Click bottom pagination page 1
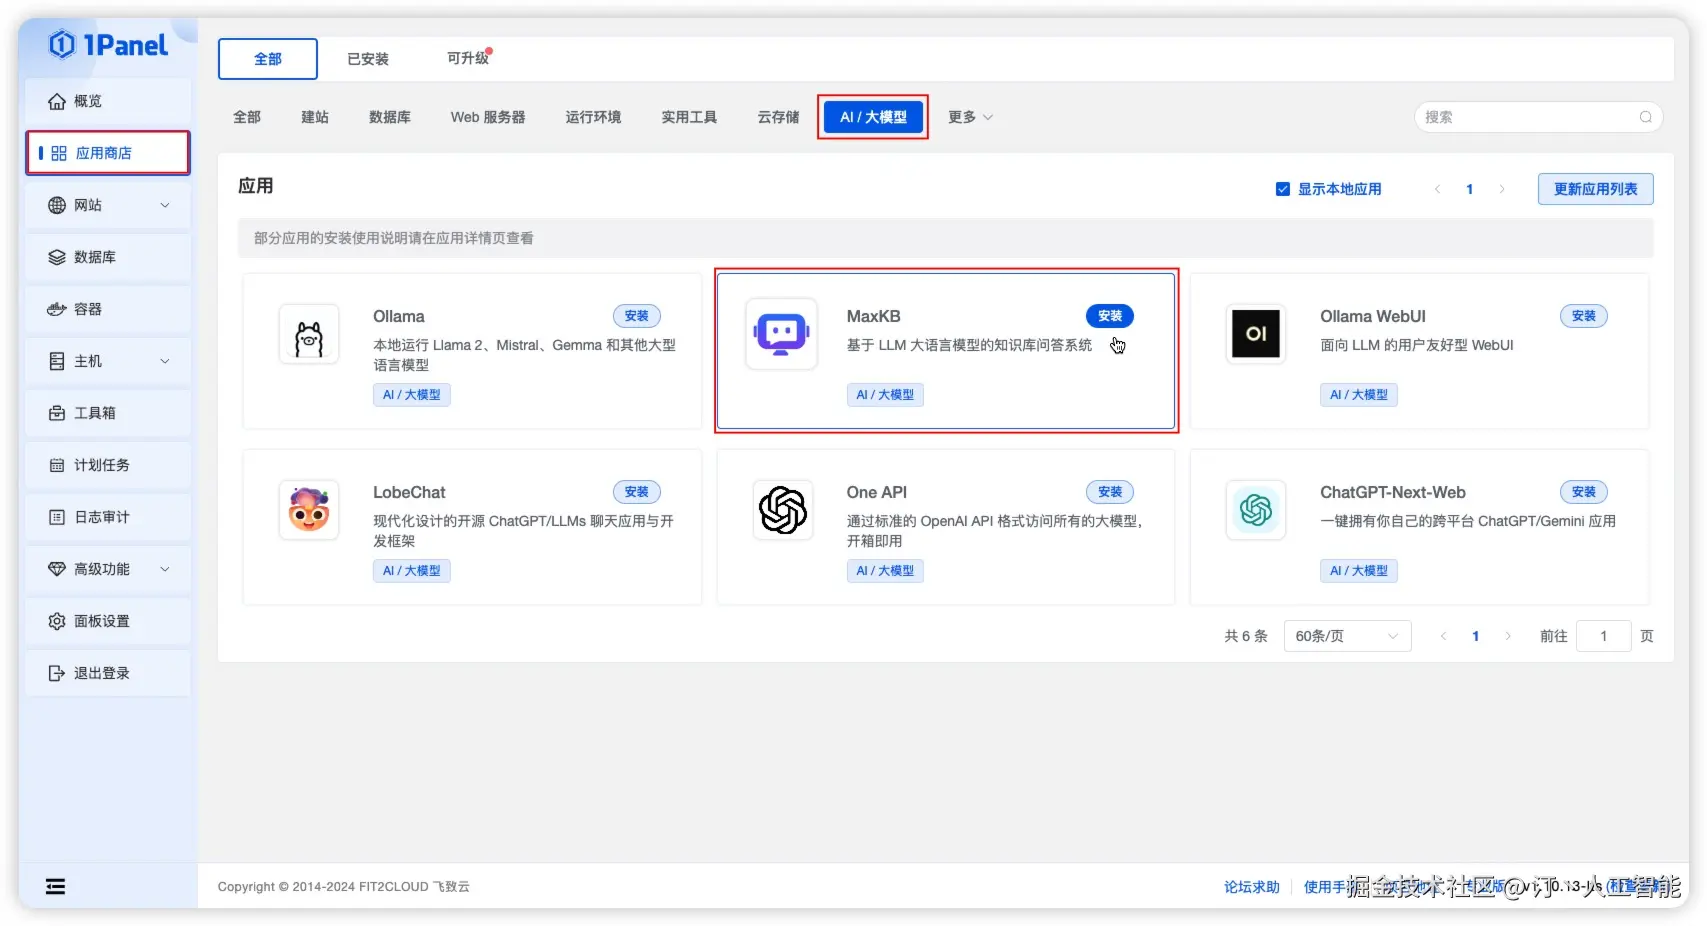 [1476, 636]
